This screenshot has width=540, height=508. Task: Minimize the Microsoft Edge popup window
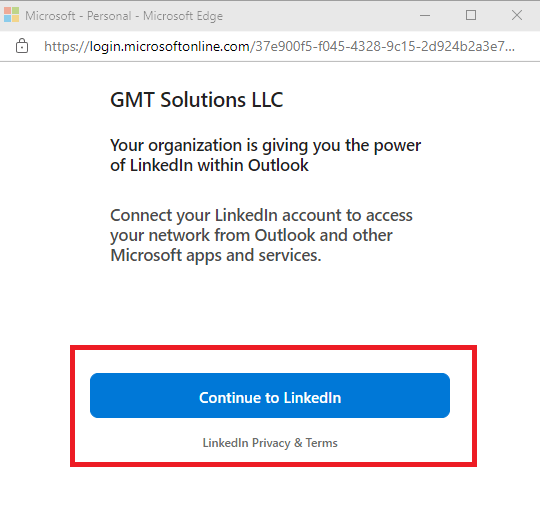click(x=425, y=15)
